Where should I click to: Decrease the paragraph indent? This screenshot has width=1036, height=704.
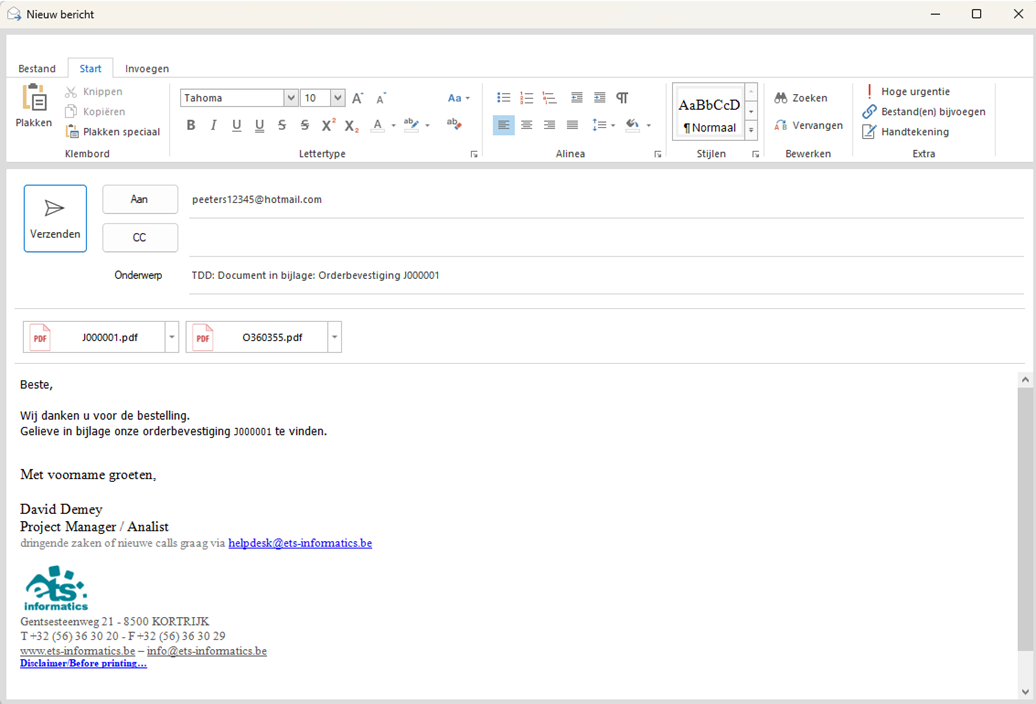[577, 98]
